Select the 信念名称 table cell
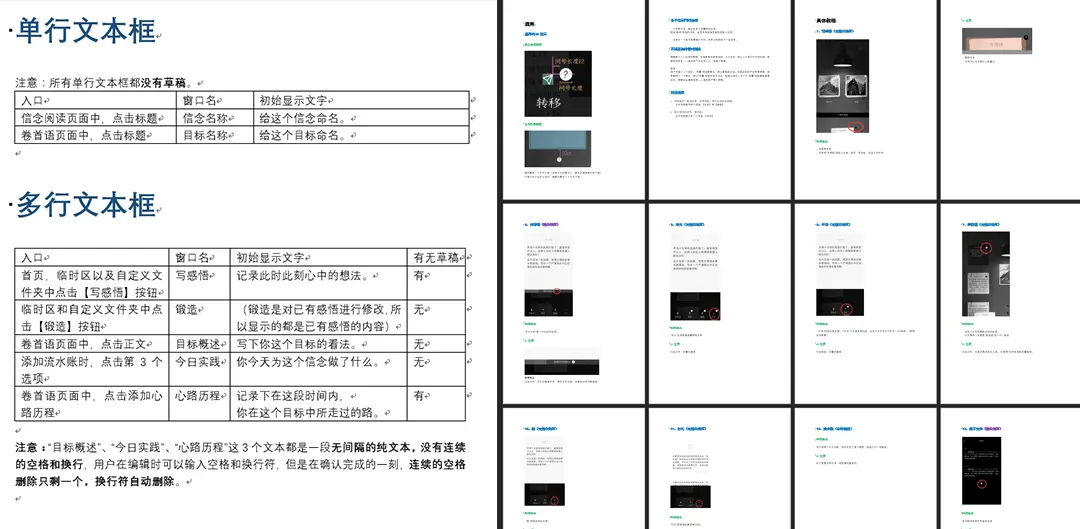Screen dimensions: 1080x529 point(206,118)
